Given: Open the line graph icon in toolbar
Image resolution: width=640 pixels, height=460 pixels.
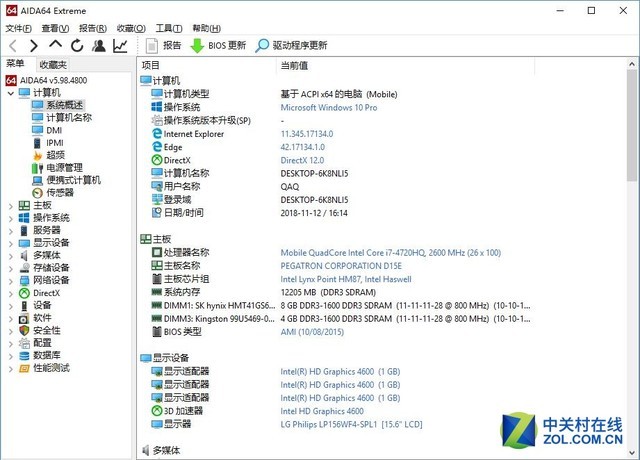Looking at the screenshot, I should (x=120, y=45).
